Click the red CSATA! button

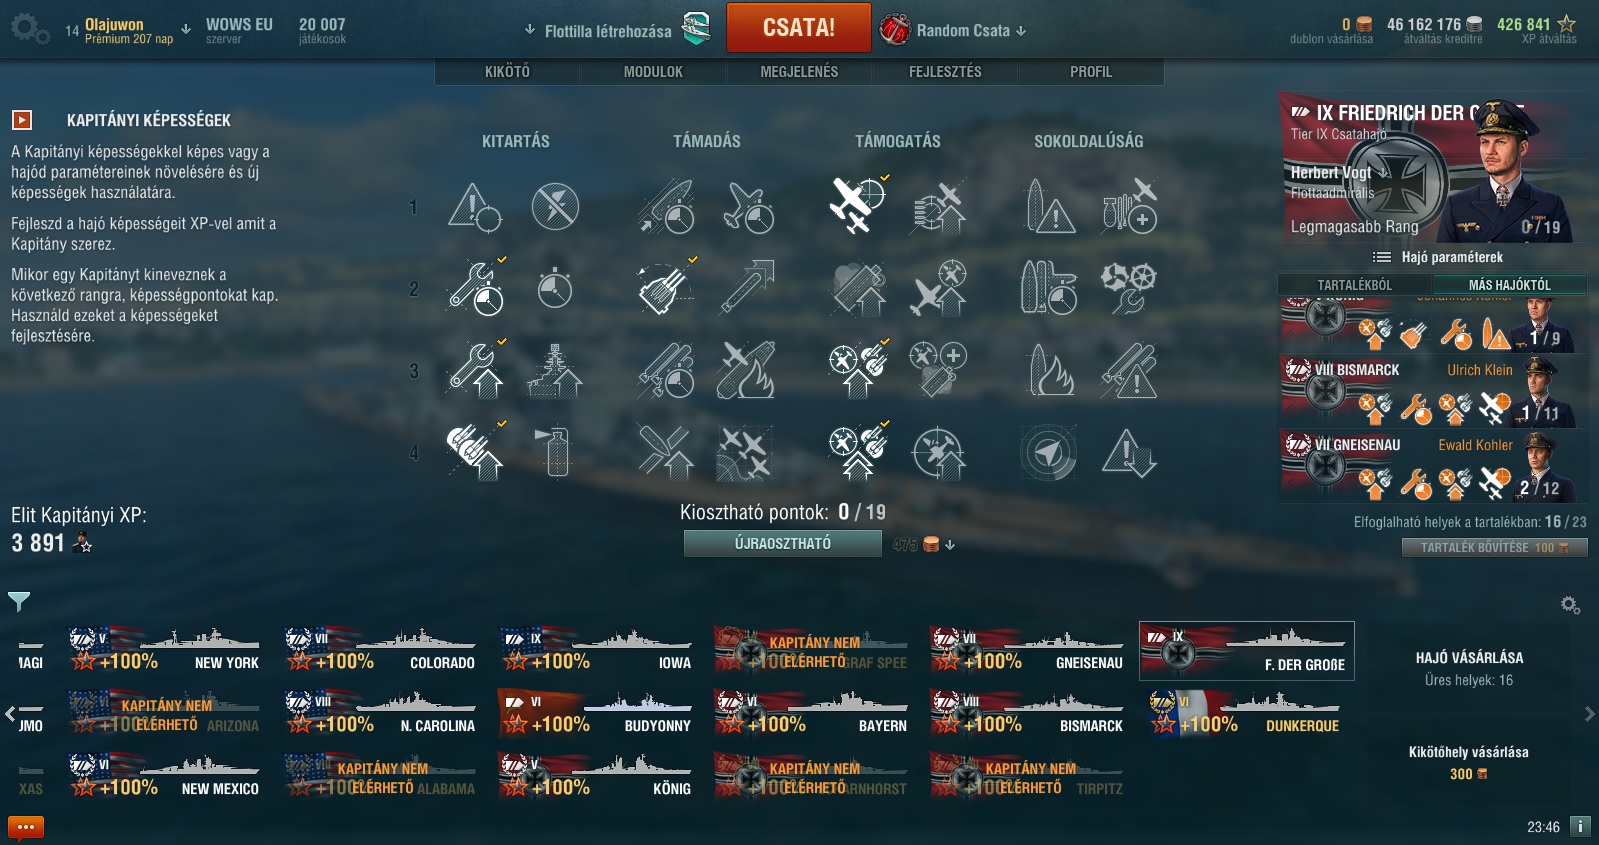(x=798, y=28)
